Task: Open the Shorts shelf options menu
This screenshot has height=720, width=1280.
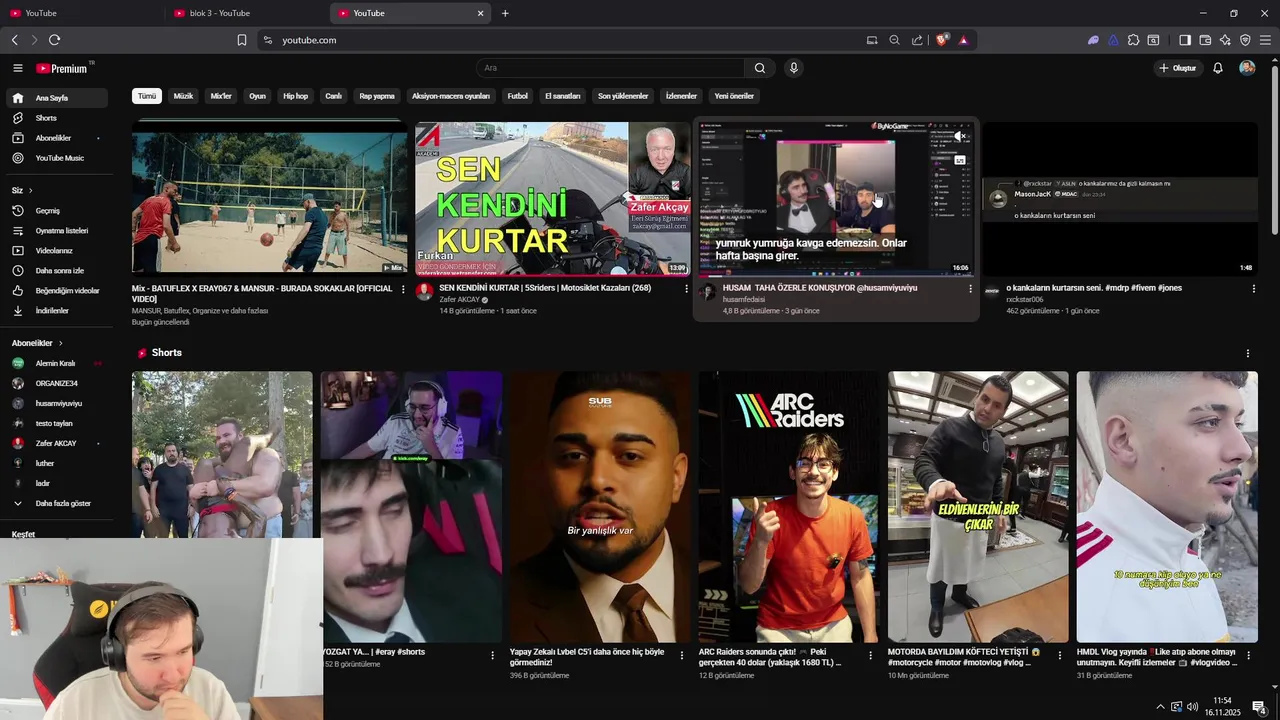Action: [1247, 353]
